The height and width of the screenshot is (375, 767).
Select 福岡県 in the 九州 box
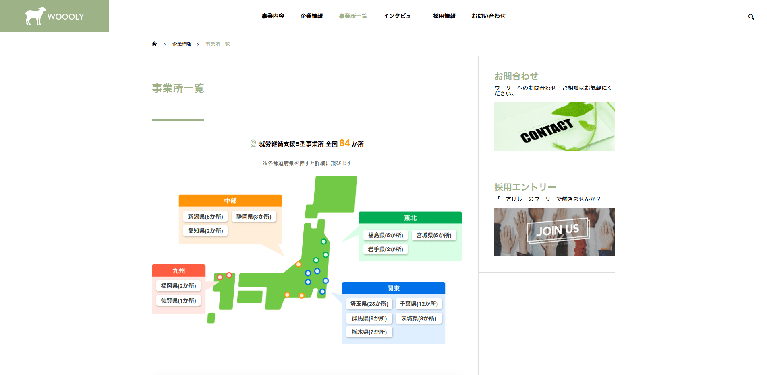pos(178,286)
